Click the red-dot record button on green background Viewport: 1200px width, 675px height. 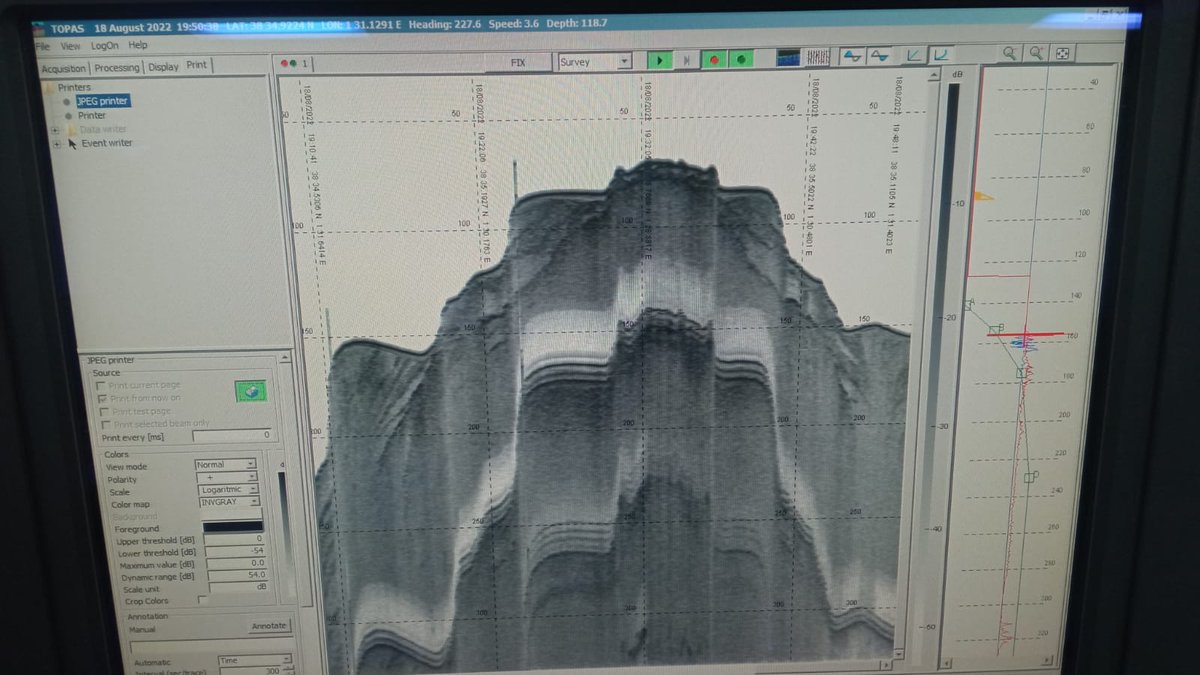[714, 59]
